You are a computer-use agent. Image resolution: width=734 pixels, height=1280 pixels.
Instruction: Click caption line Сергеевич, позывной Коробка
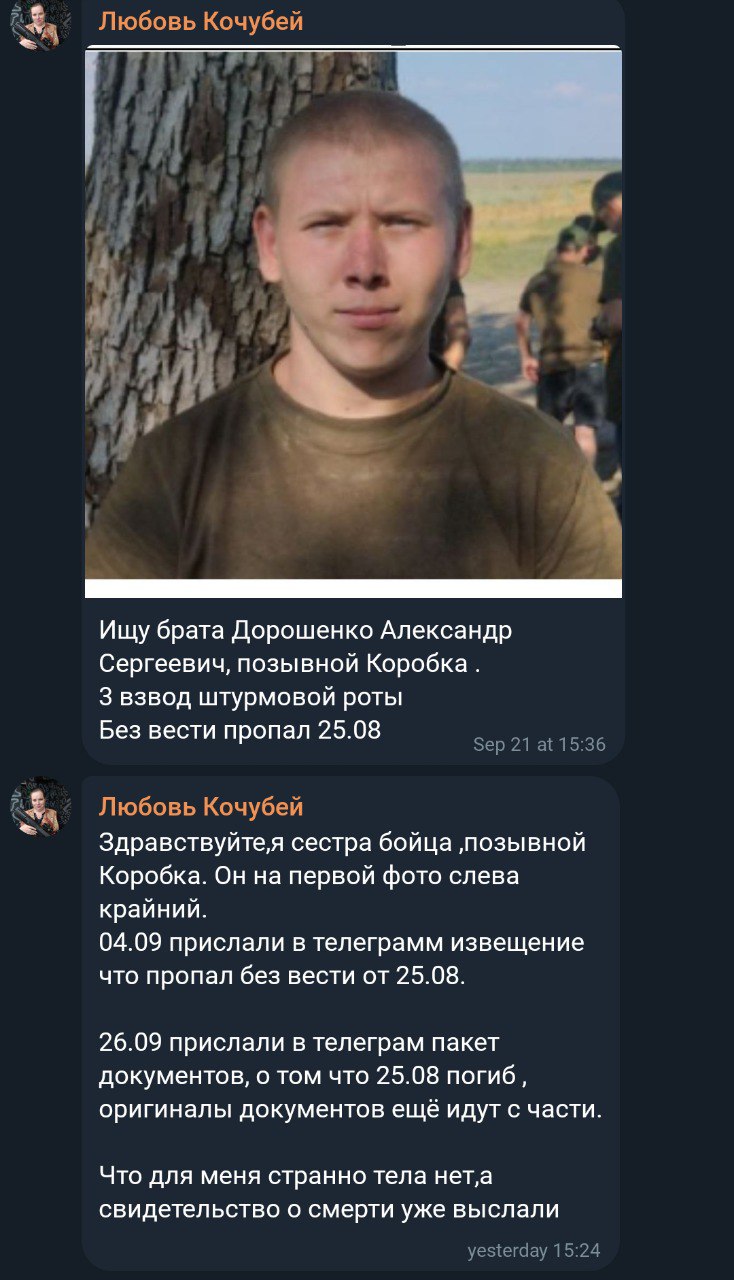click(289, 664)
